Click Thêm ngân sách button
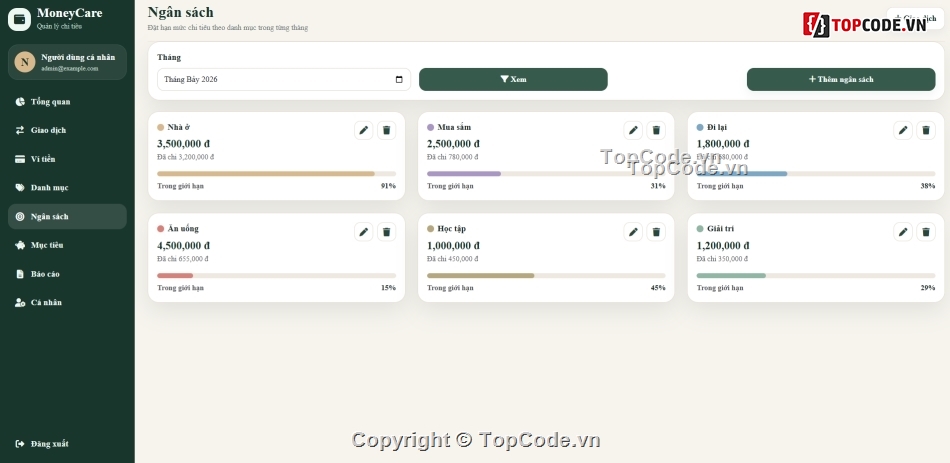Image resolution: width=950 pixels, height=463 pixels. click(841, 79)
